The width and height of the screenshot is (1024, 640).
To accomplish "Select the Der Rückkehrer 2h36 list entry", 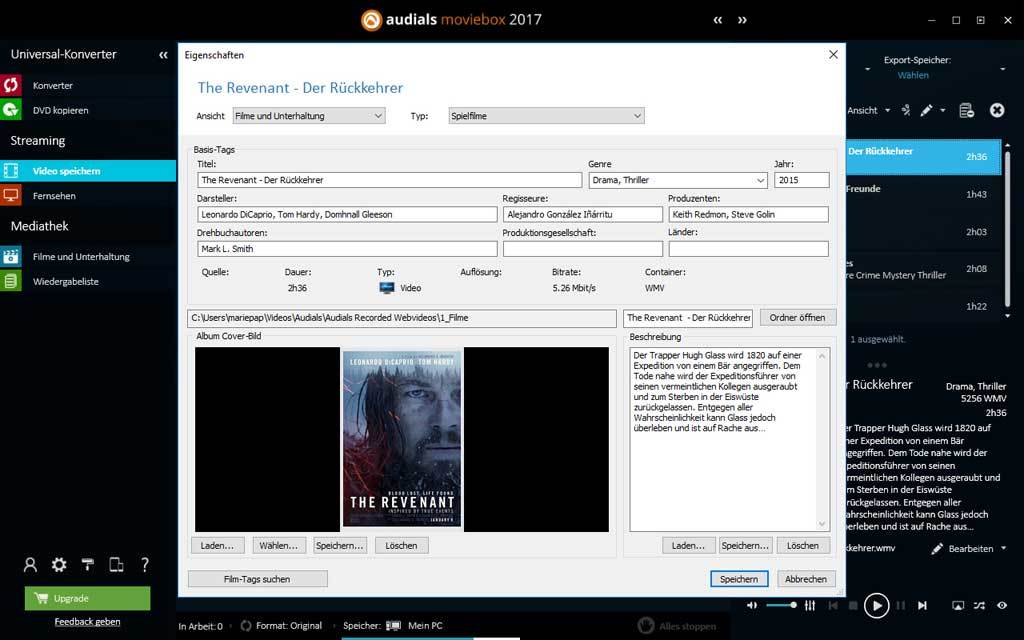I will point(923,157).
